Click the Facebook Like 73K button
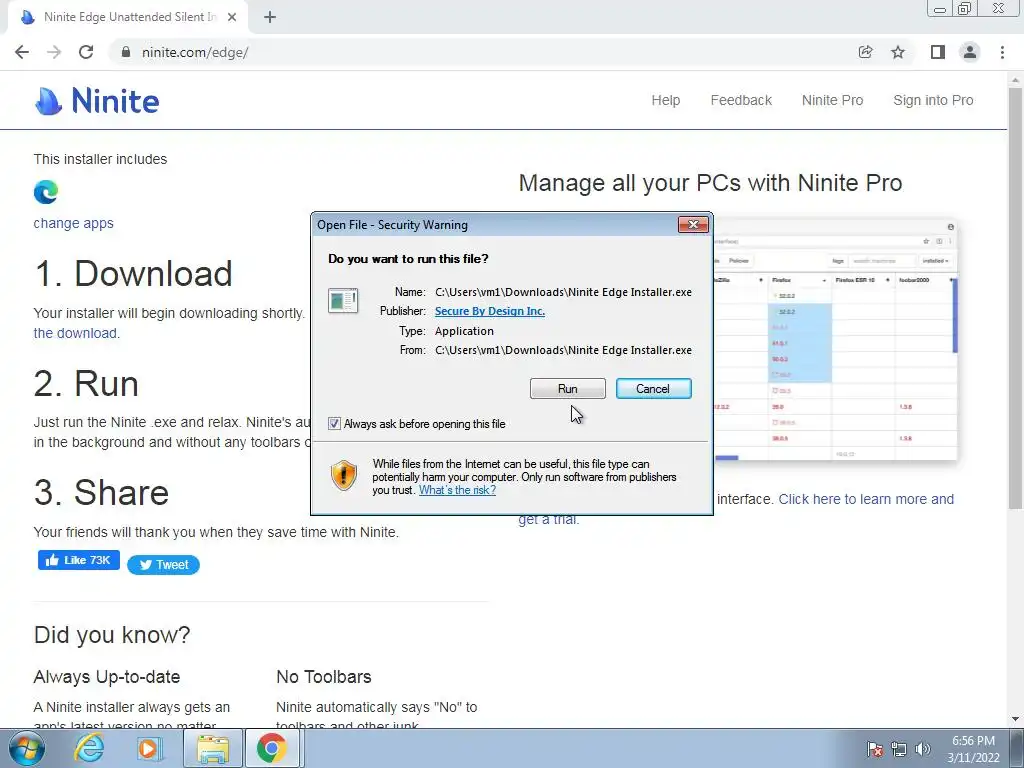Image resolution: width=1024 pixels, height=768 pixels. [78, 560]
